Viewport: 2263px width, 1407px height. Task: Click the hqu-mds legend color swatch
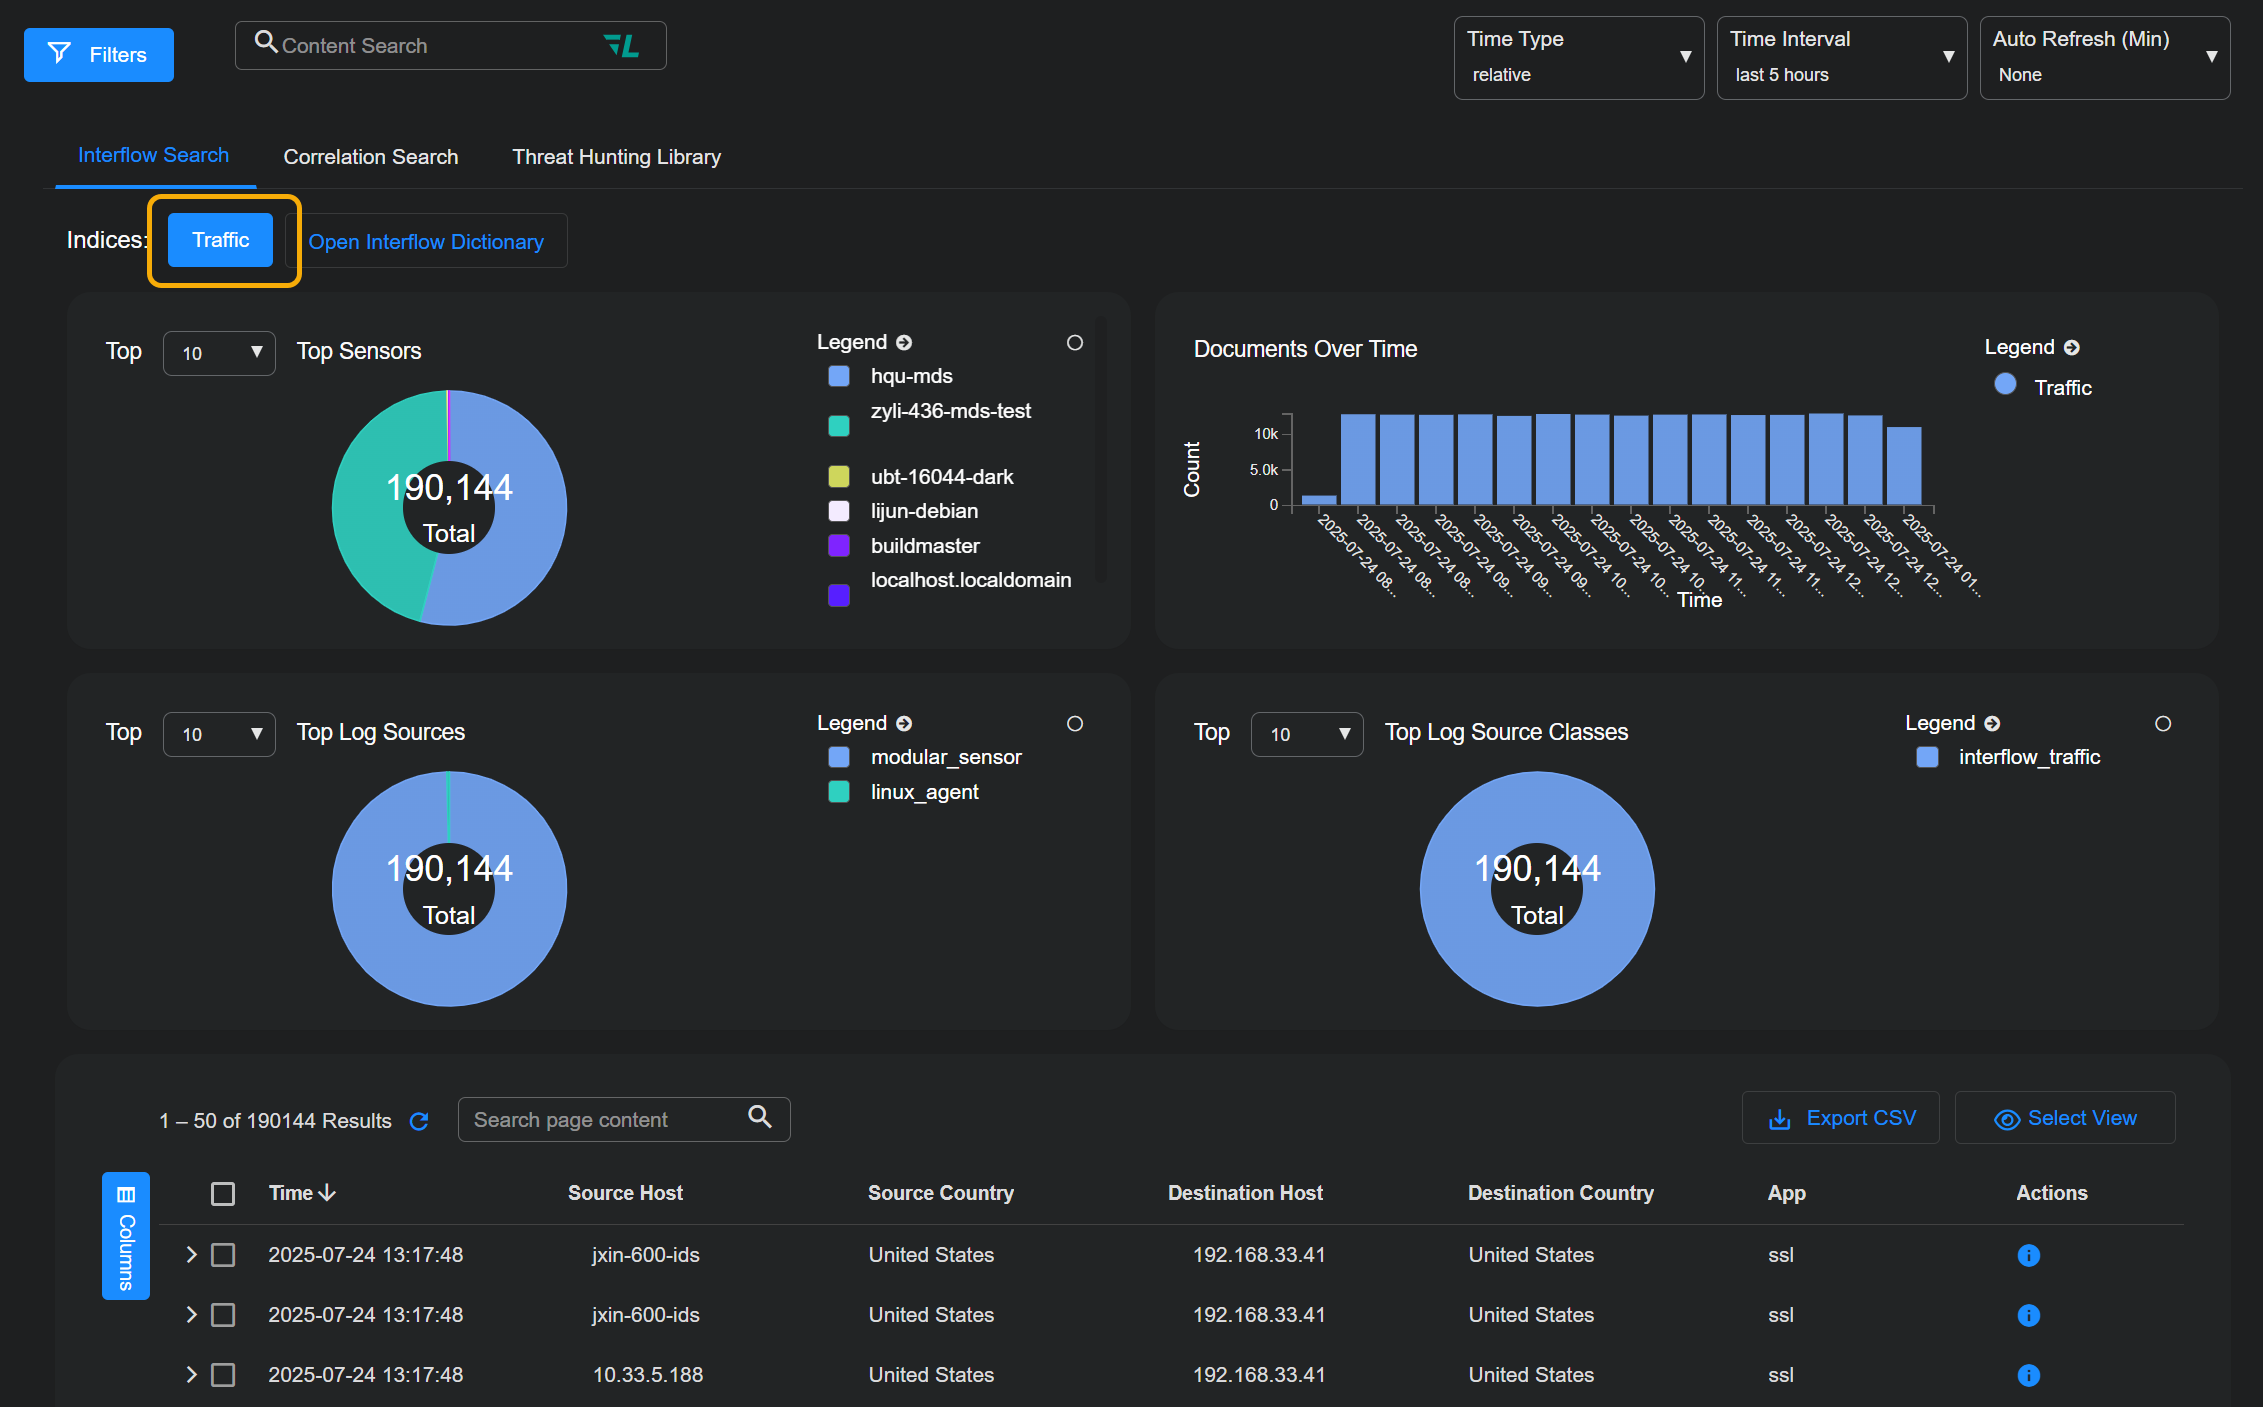pyautogui.click(x=839, y=376)
